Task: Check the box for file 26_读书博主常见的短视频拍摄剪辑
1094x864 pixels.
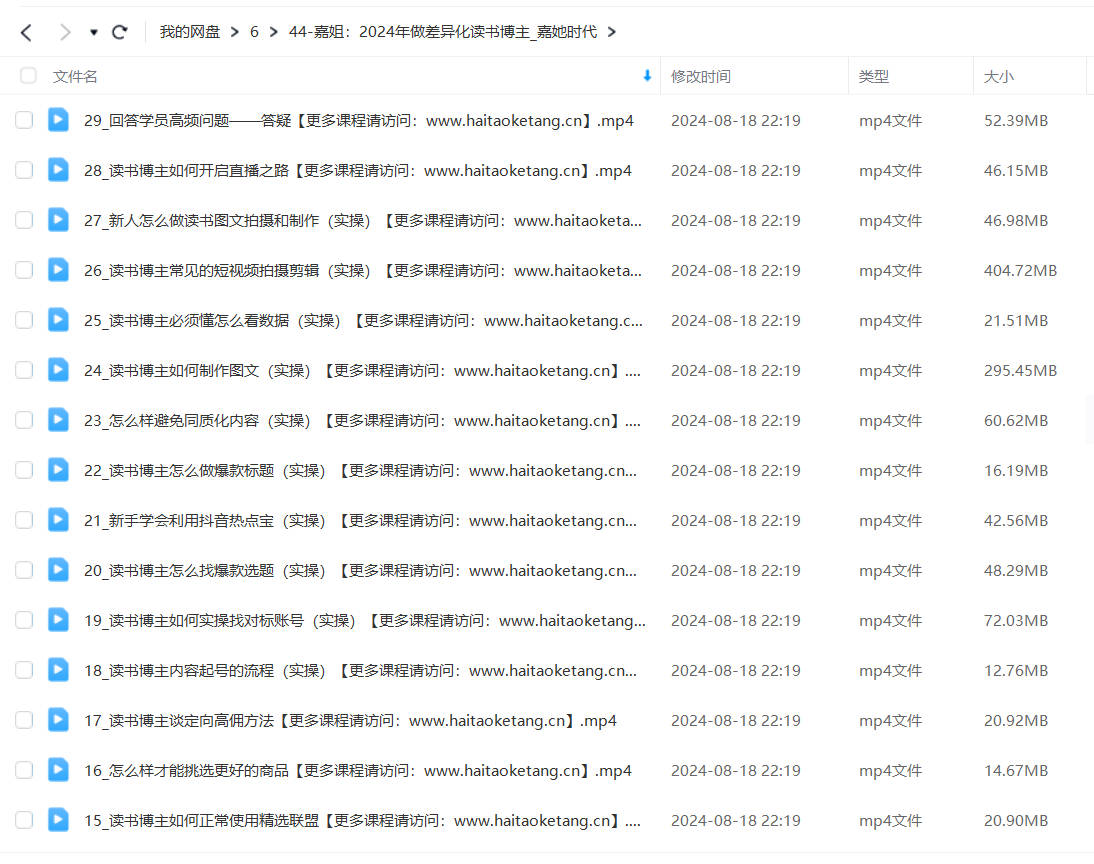Action: [24, 270]
